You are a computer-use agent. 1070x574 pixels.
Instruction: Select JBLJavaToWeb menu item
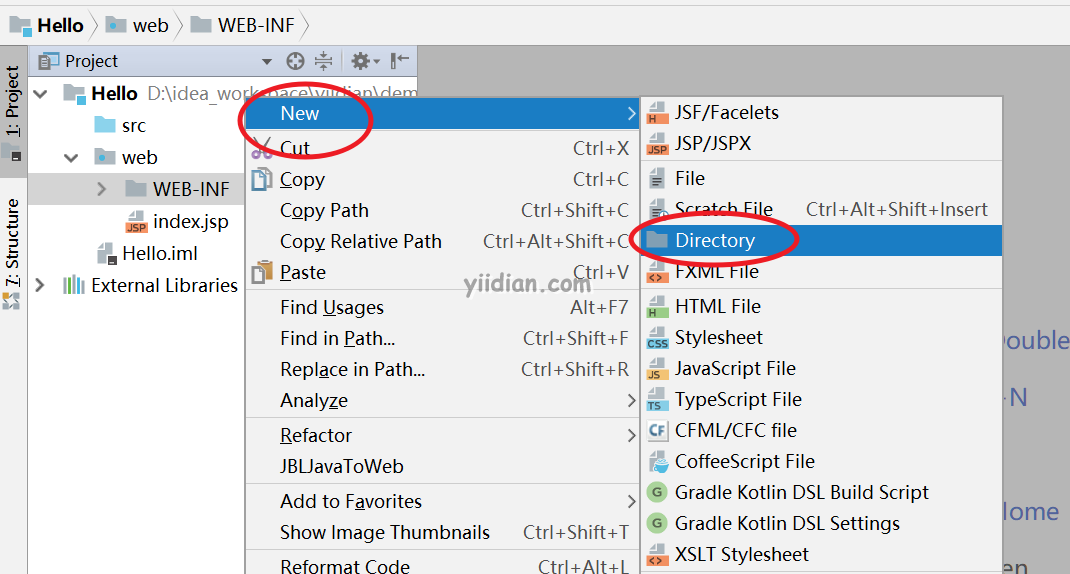tap(442, 467)
